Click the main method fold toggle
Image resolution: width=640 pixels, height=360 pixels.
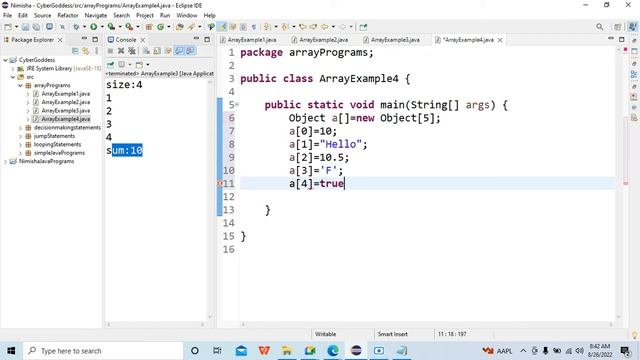tap(237, 105)
